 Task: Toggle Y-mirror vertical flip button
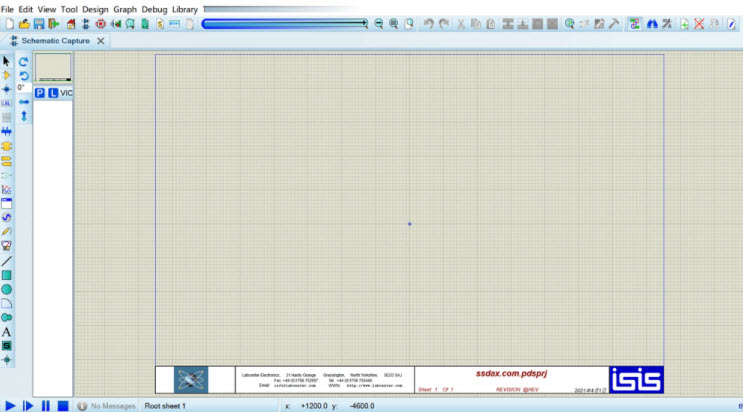(25, 116)
